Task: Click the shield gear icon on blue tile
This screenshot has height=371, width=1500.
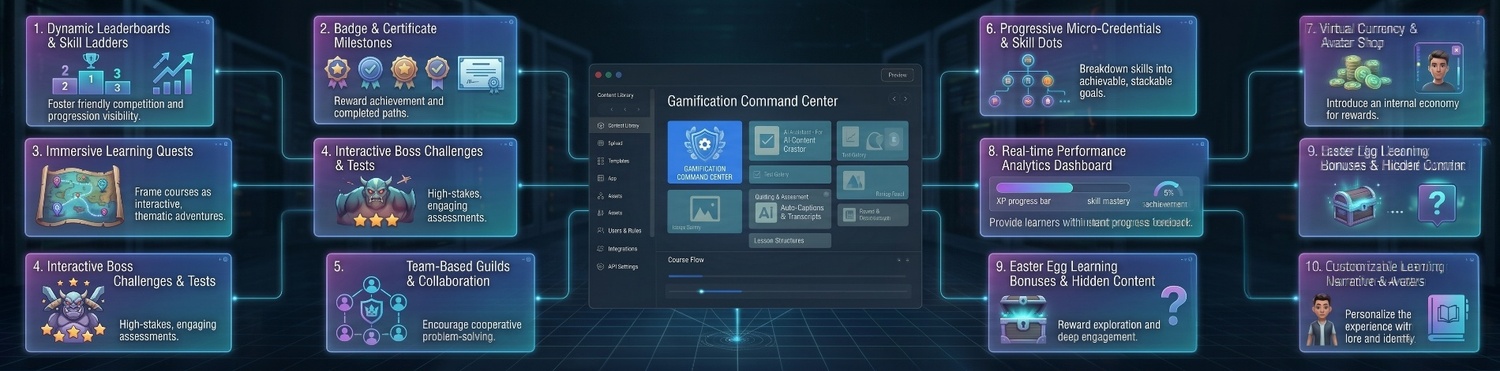Action: coord(705,145)
